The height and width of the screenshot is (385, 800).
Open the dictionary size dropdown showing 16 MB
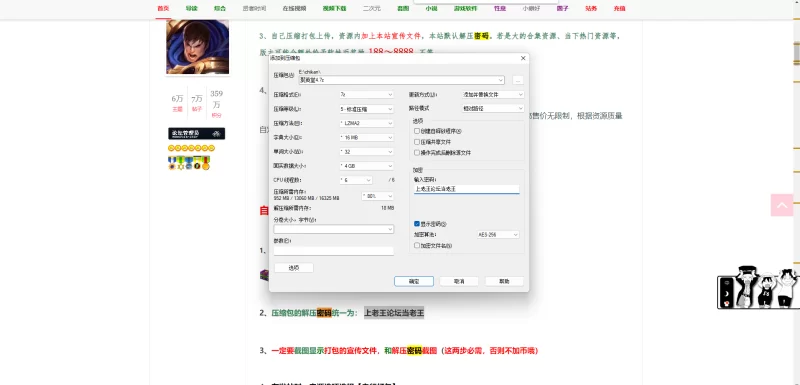point(366,137)
